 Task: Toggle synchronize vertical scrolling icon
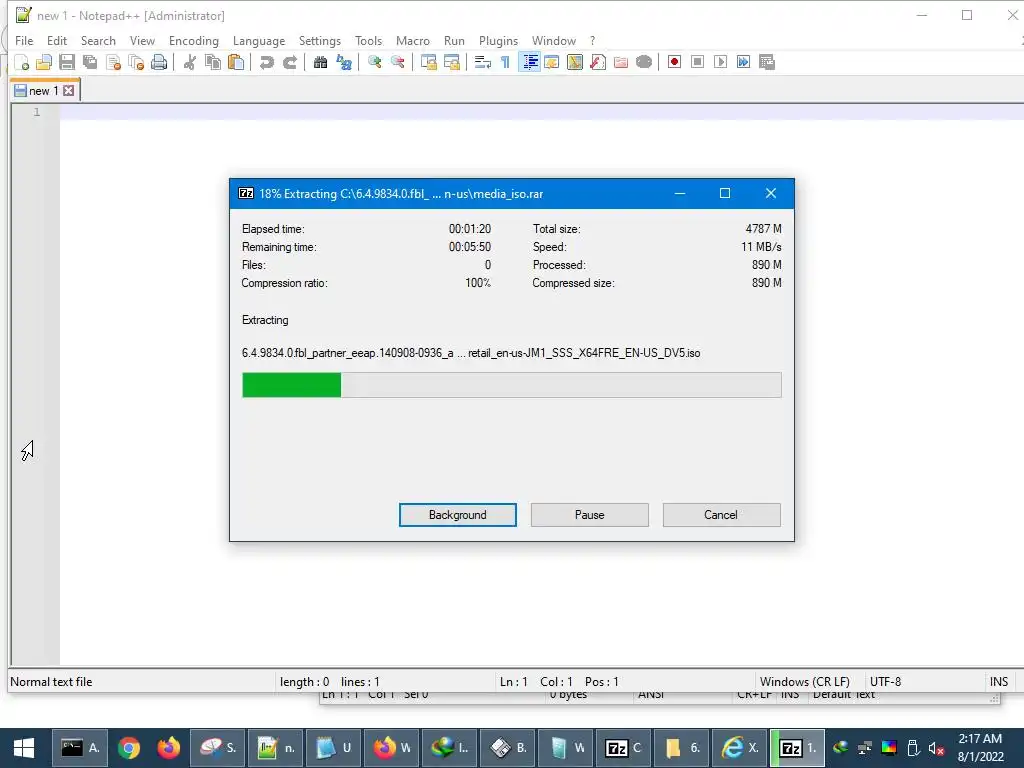(428, 62)
